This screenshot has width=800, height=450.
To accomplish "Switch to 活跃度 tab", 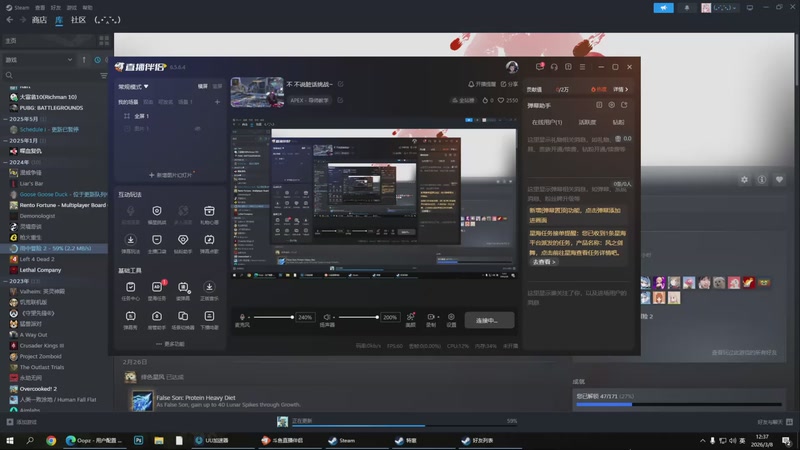I will (587, 122).
